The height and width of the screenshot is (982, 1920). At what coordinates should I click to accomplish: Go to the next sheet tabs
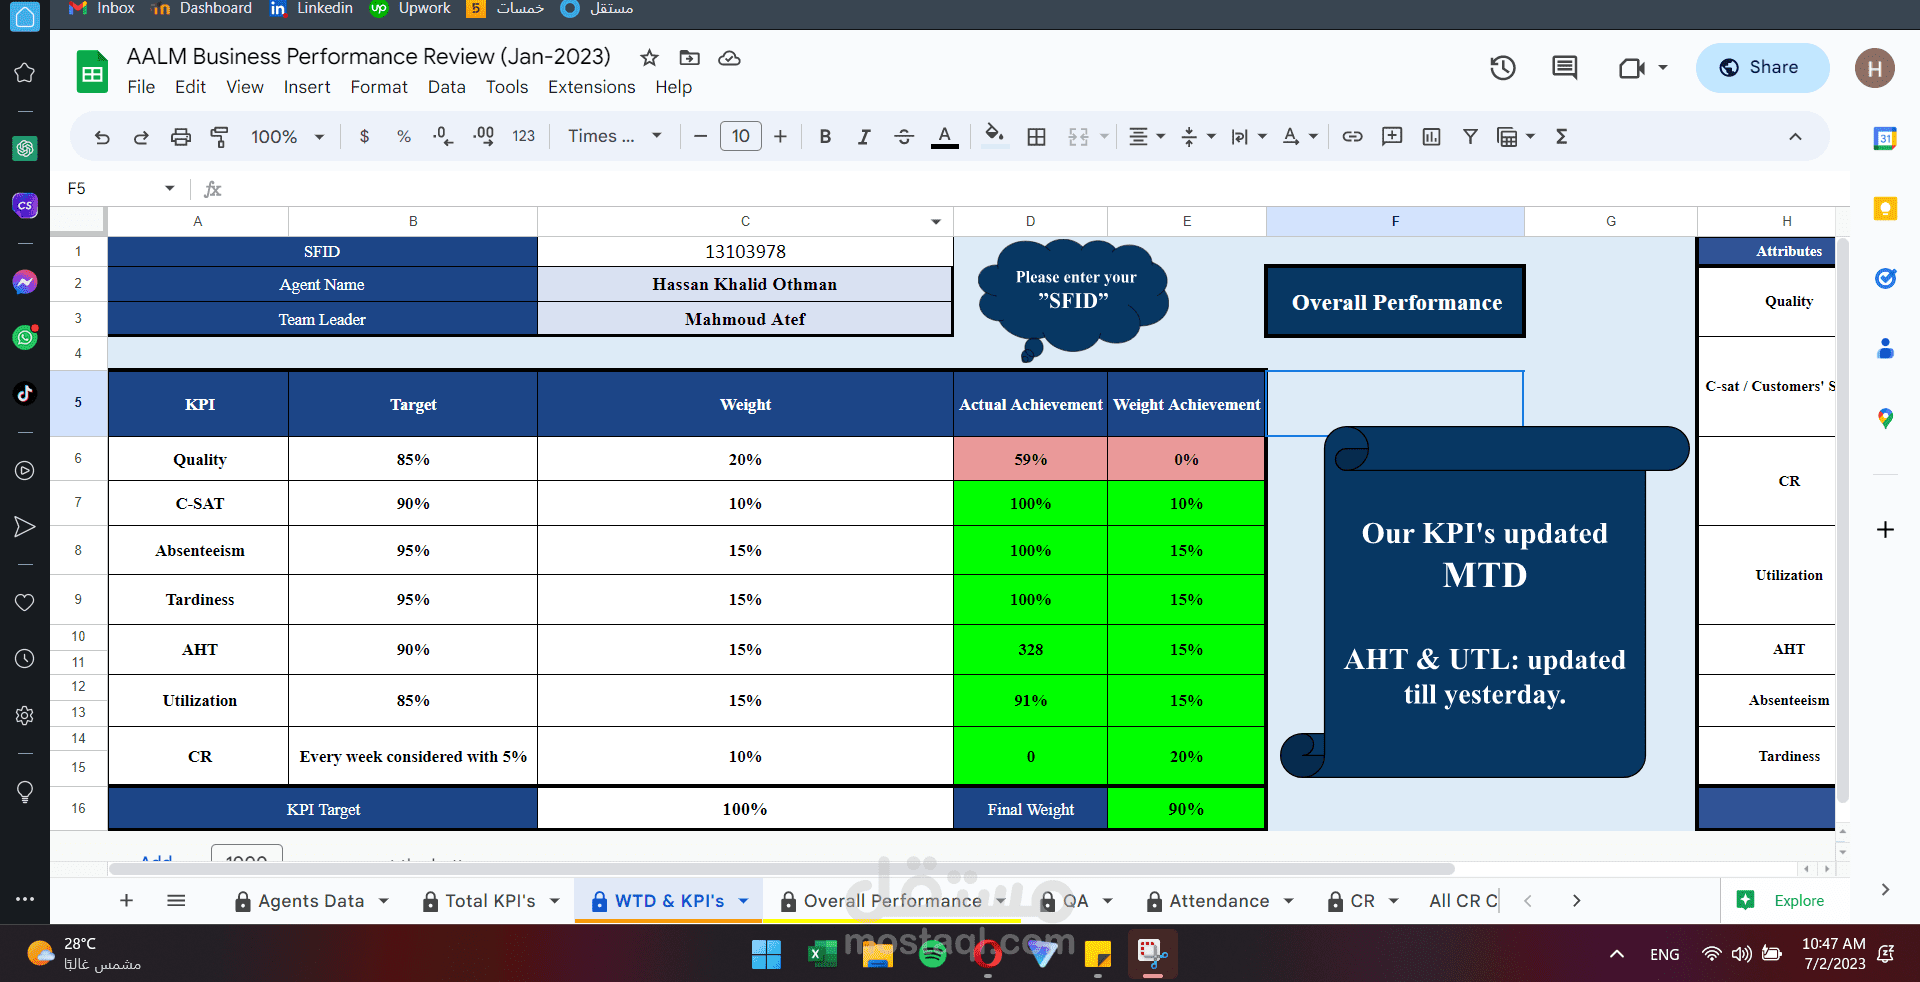(1576, 901)
